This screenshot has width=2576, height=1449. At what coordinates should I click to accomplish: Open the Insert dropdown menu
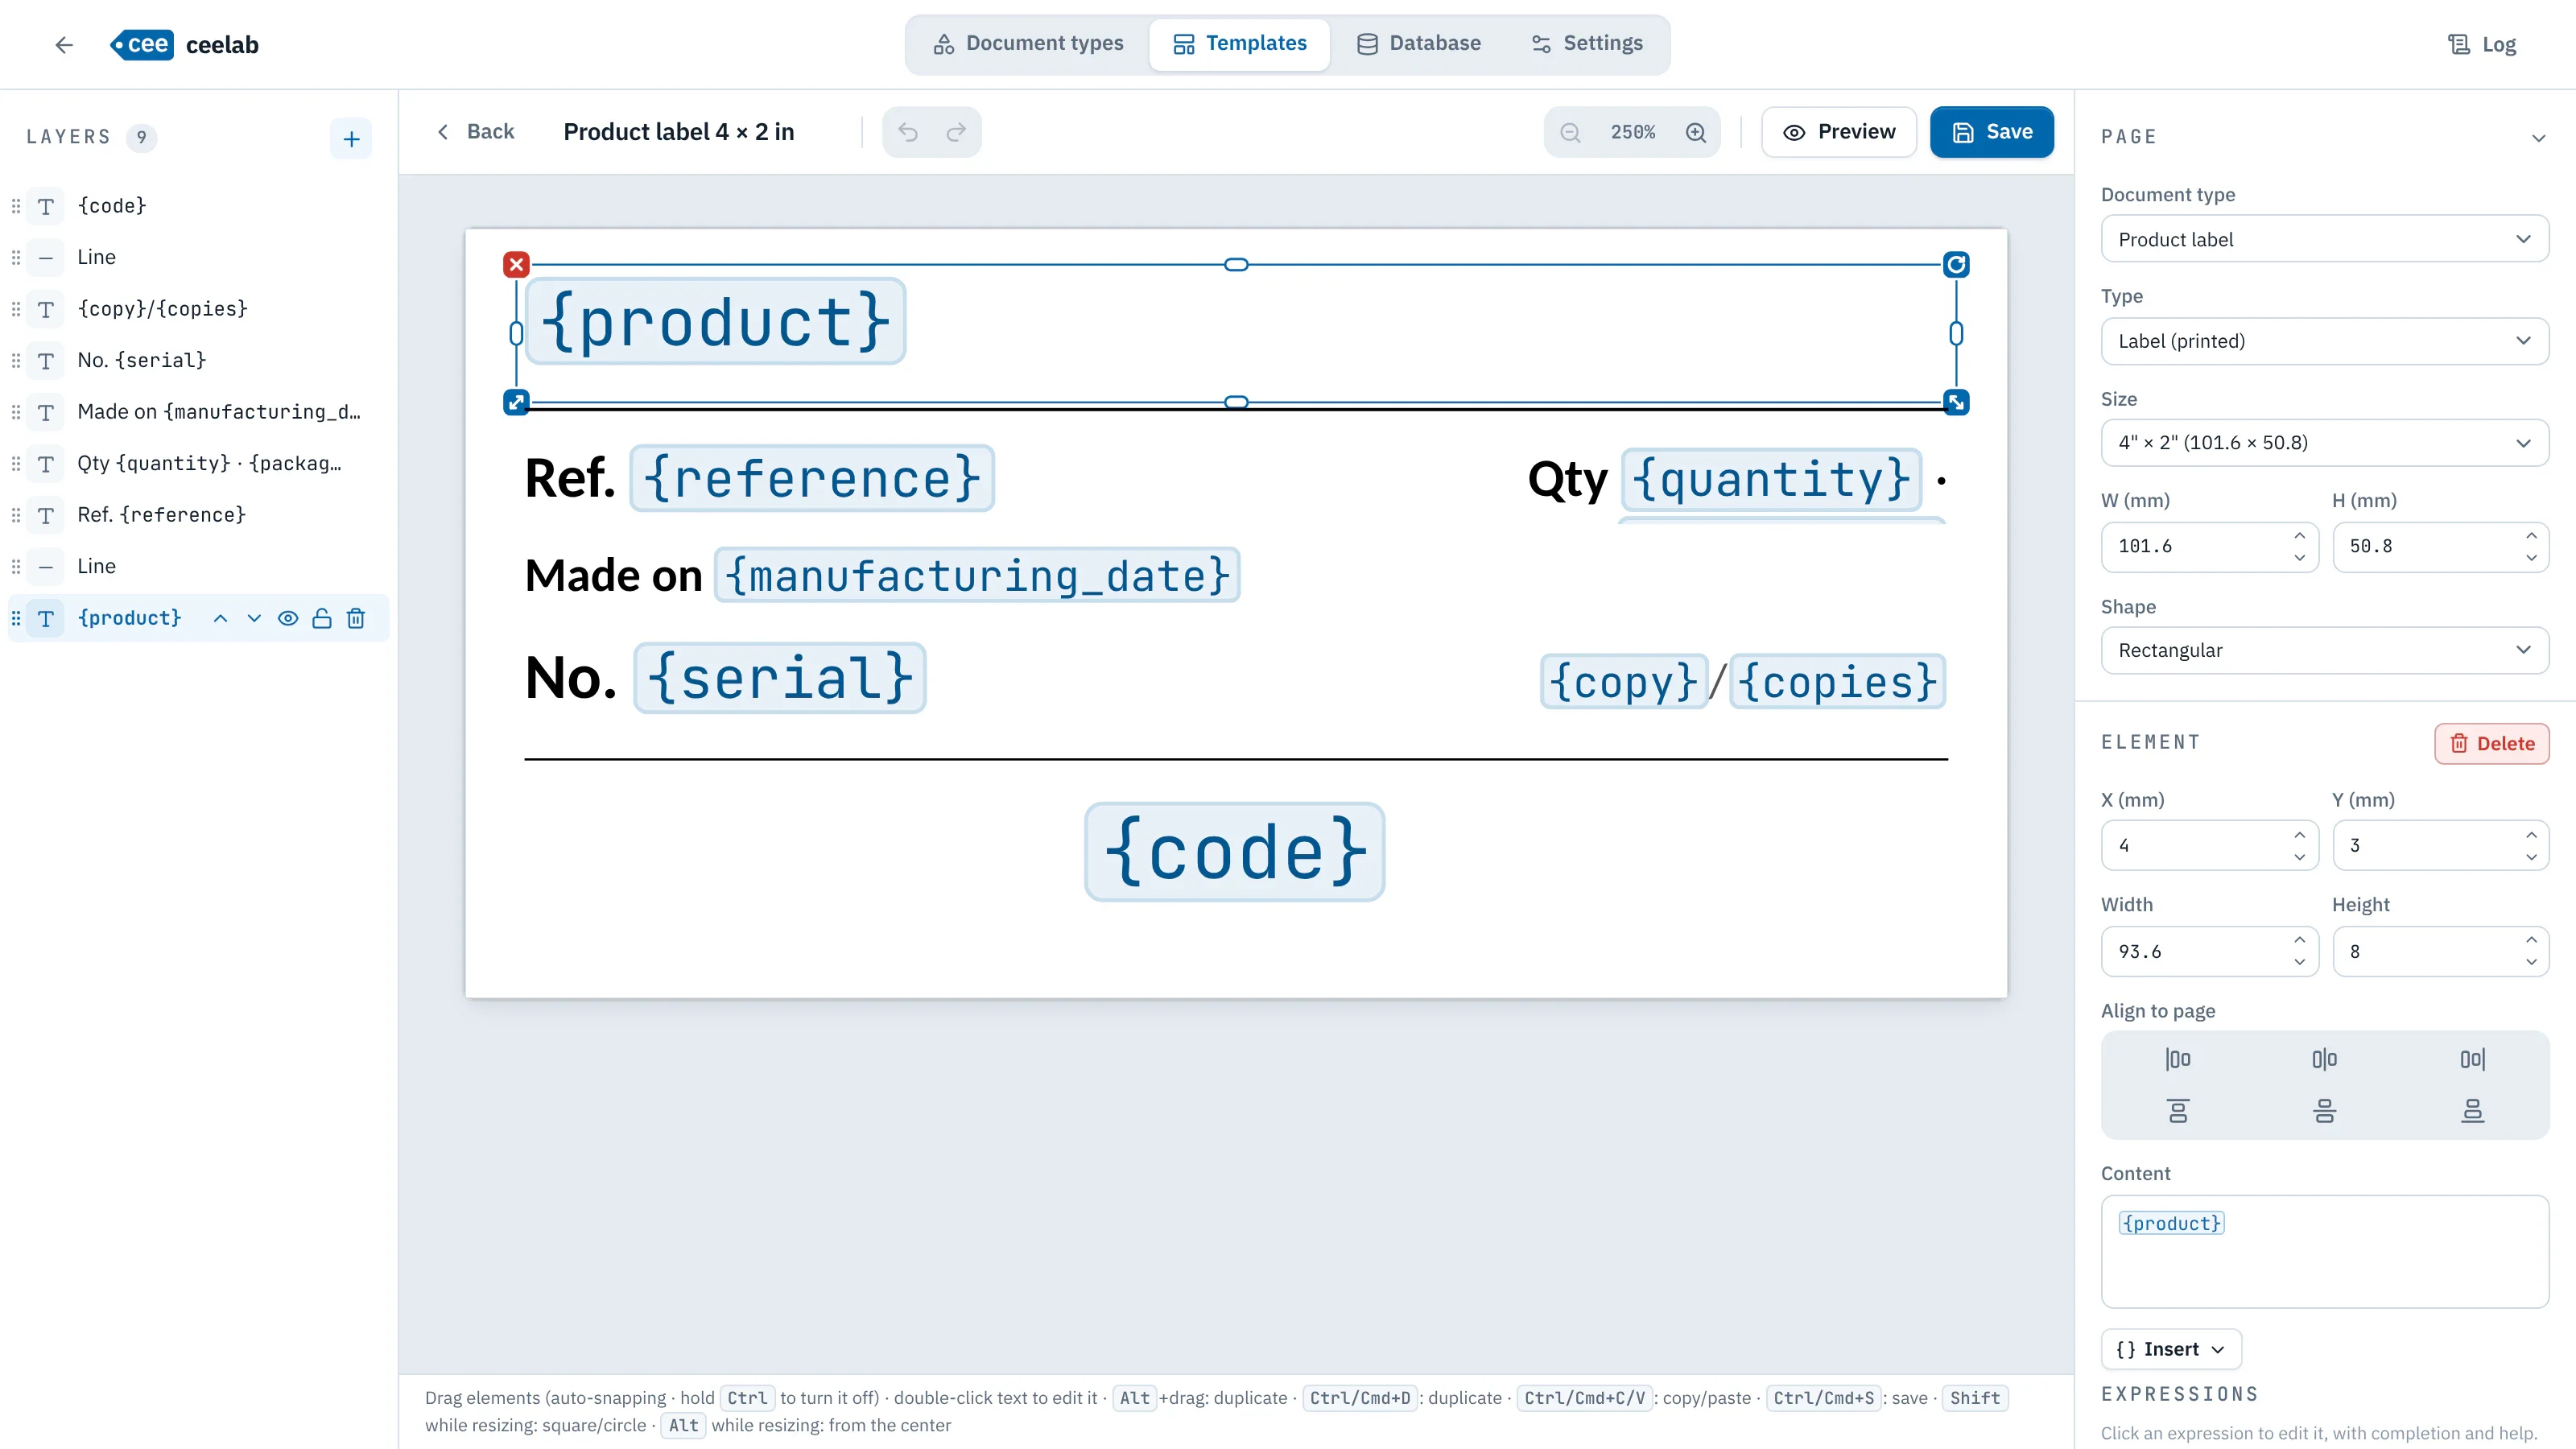(2171, 1349)
